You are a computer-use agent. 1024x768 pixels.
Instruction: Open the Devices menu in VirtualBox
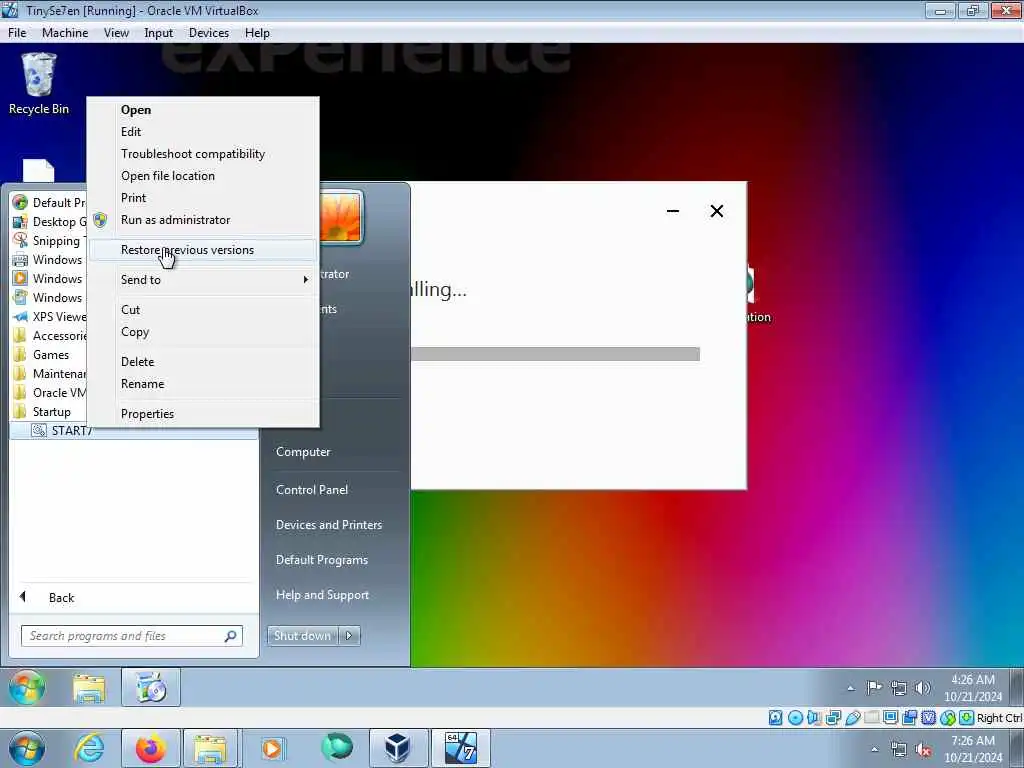tap(209, 33)
